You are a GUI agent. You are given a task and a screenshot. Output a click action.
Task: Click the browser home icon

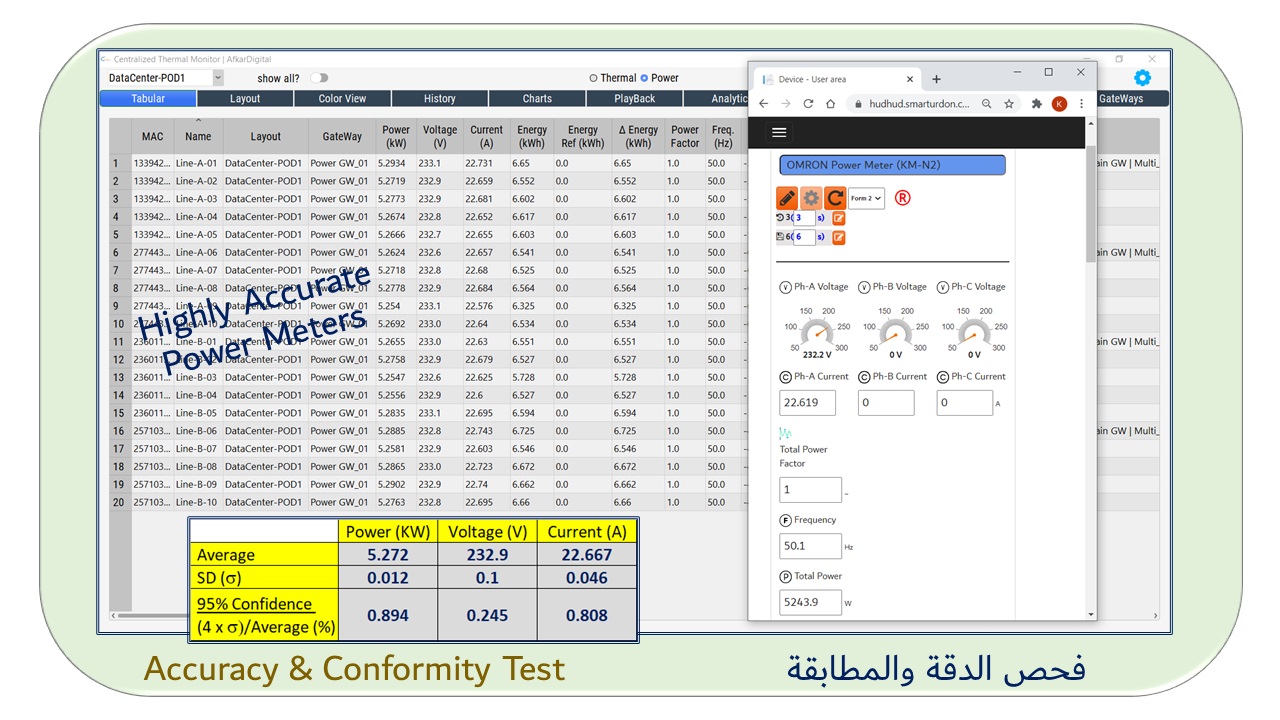pyautogui.click(x=831, y=104)
